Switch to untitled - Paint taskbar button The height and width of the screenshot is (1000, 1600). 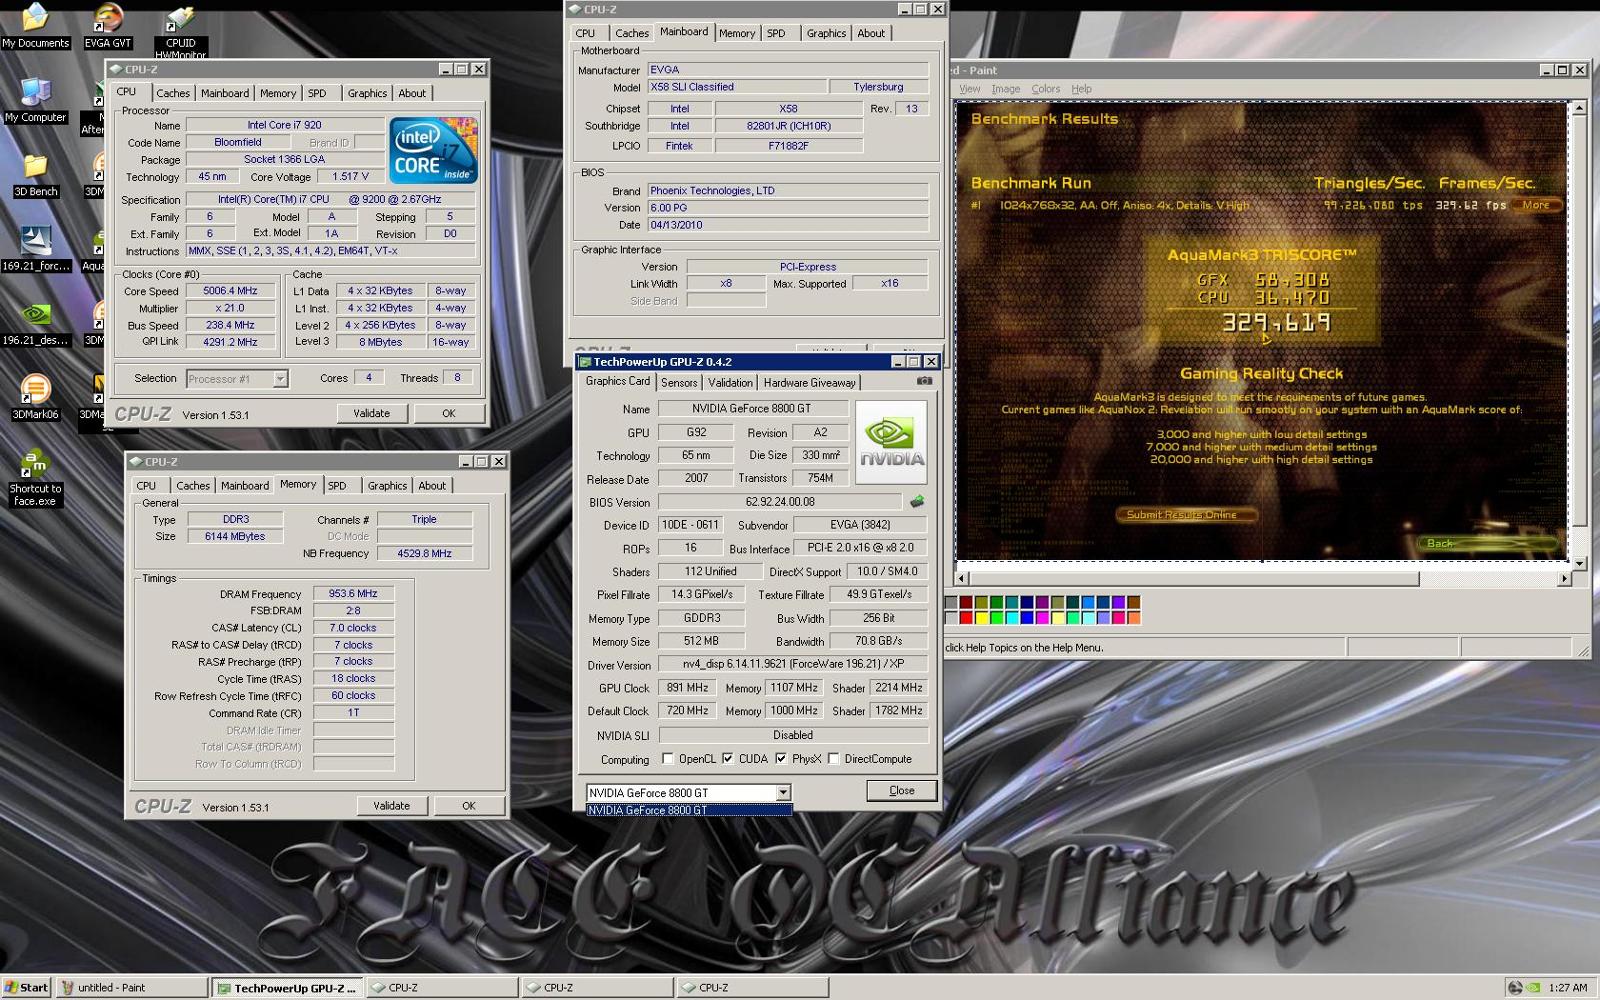point(132,987)
